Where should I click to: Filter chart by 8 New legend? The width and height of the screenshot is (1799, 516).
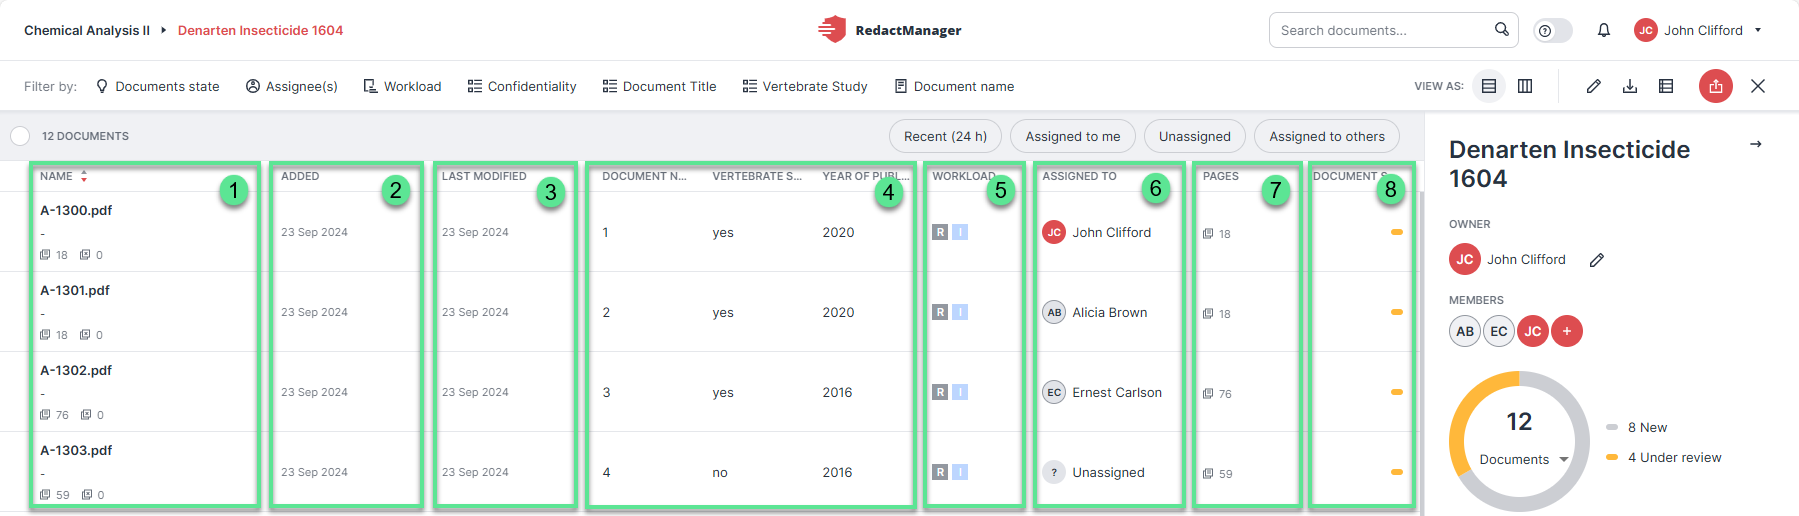click(1637, 427)
